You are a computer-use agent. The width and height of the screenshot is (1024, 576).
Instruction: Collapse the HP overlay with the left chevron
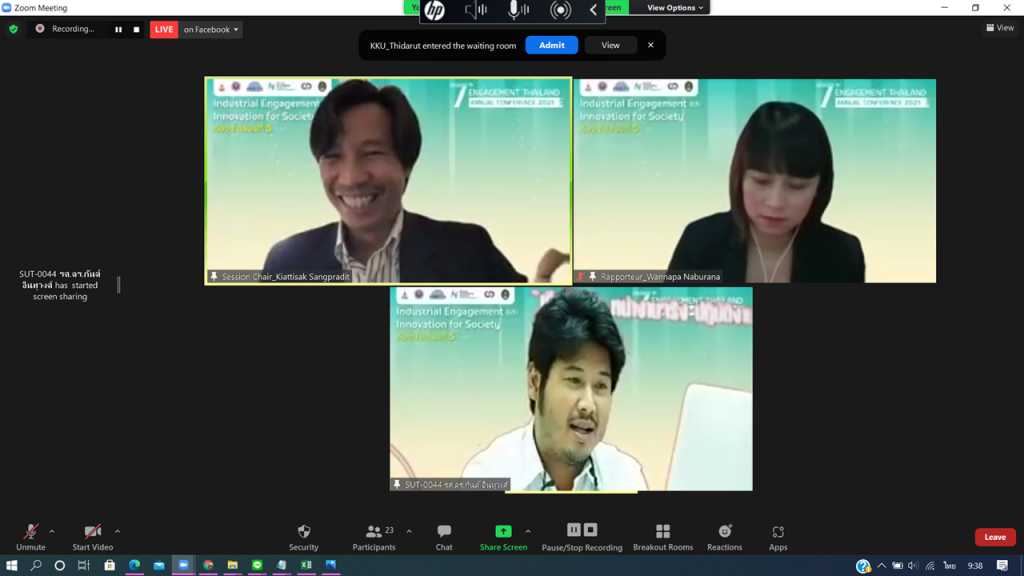594,10
